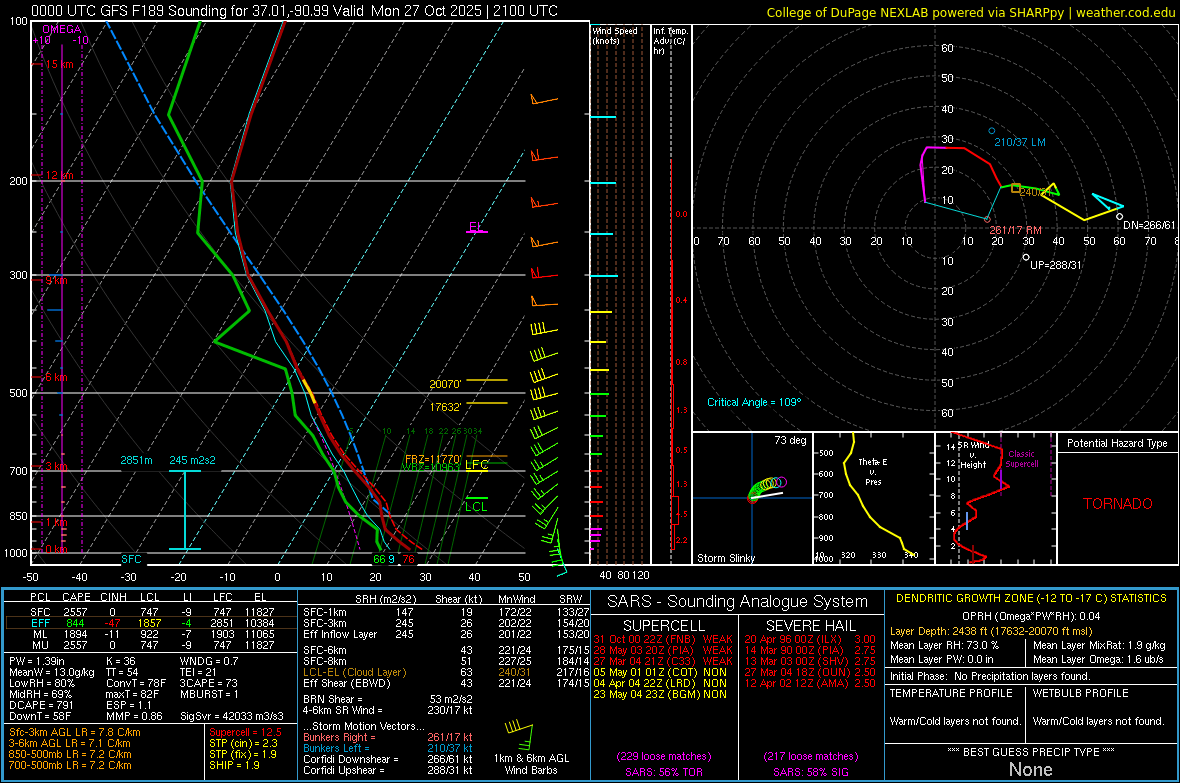Click the 'Mean Layer RH: 73.0 %' value
The width and height of the screenshot is (1180, 783).
(944, 645)
